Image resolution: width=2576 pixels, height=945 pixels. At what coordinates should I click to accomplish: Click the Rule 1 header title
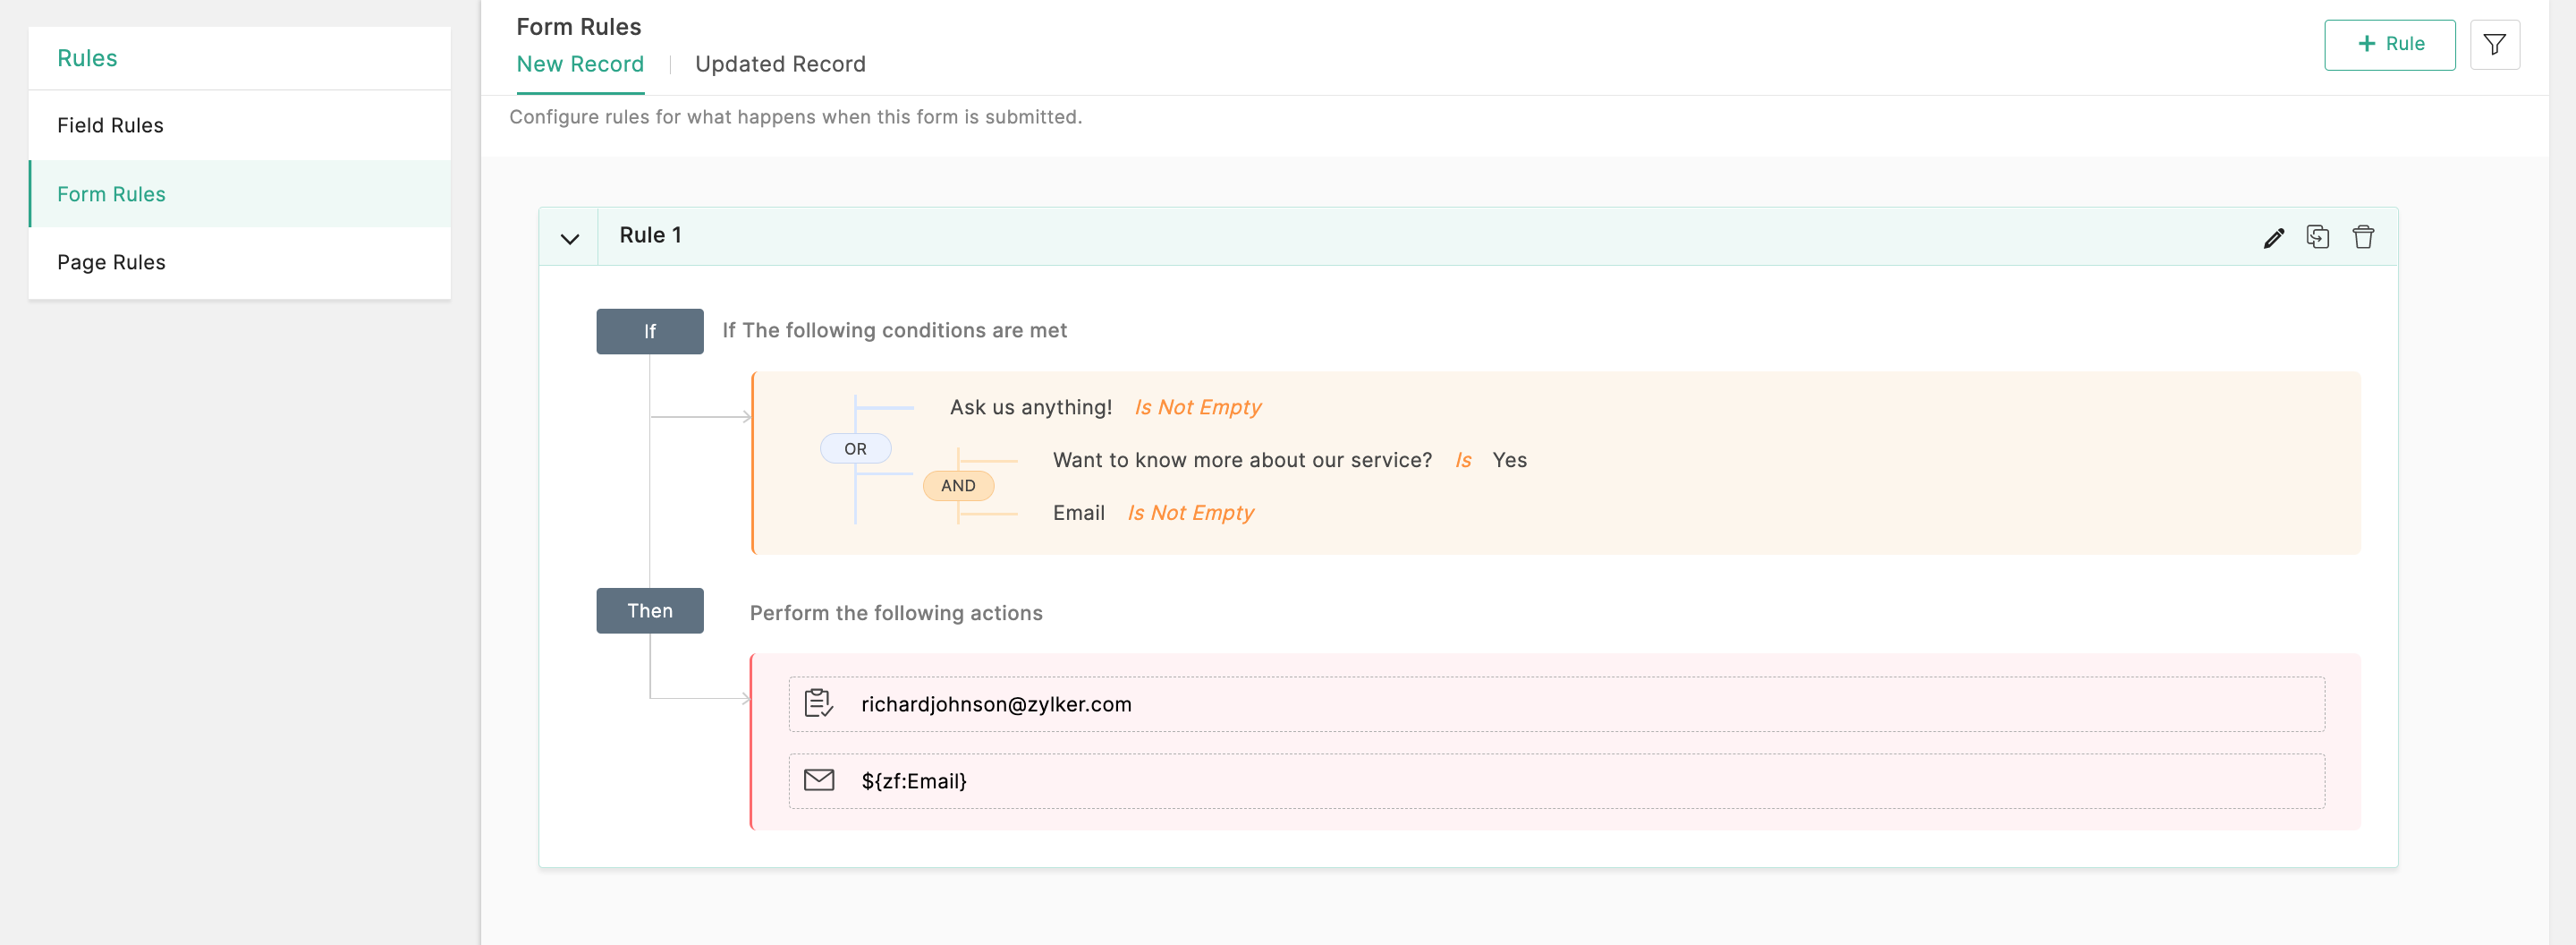(x=650, y=236)
